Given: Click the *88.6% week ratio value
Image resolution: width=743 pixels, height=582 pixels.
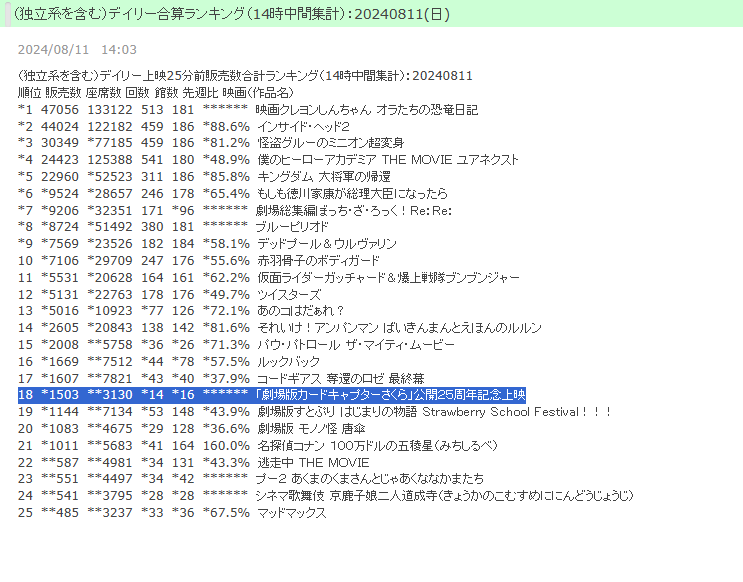Looking at the screenshot, I should point(226,127).
